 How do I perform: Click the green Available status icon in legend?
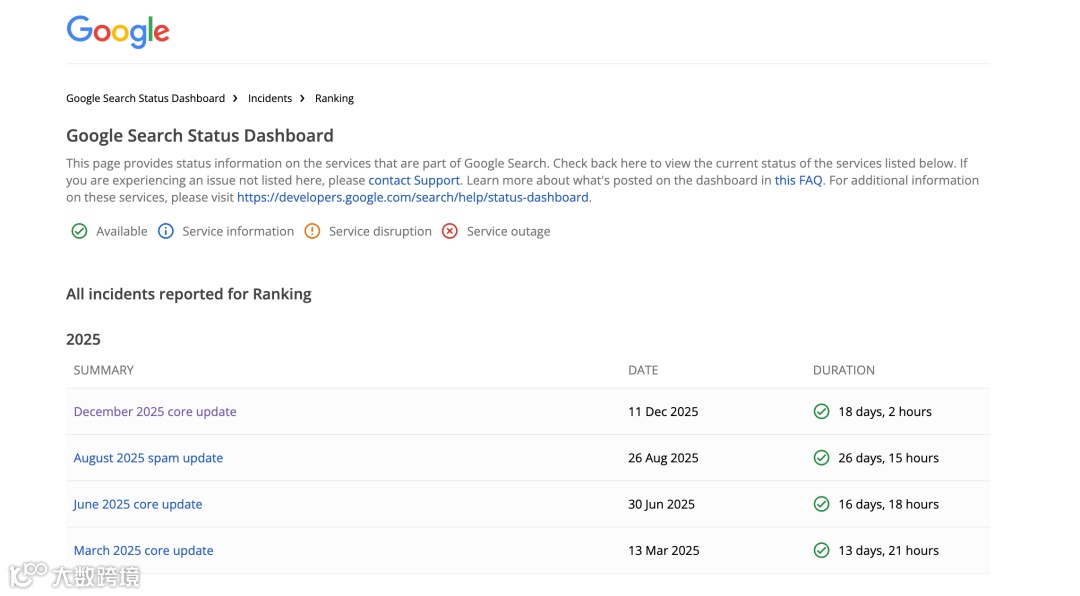[x=79, y=231]
